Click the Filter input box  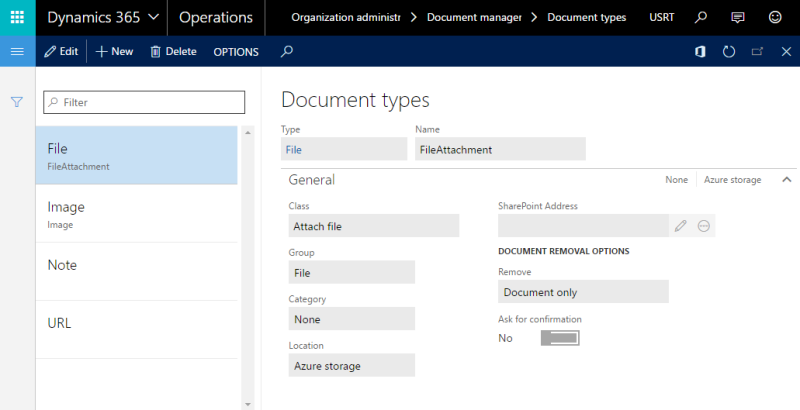tap(144, 102)
